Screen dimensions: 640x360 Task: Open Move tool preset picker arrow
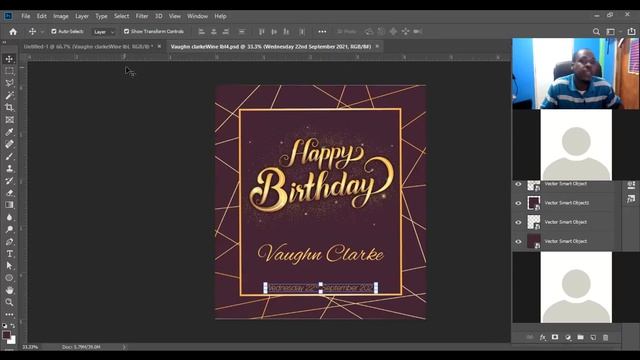pos(42,32)
